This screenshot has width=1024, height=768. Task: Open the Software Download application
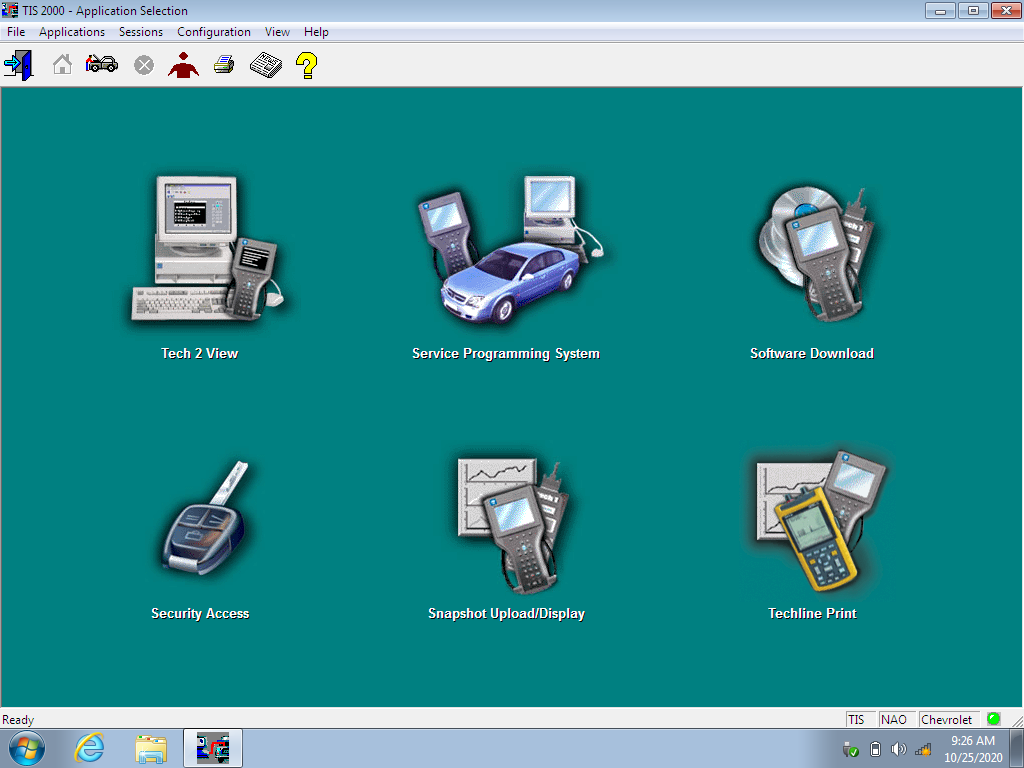811,252
